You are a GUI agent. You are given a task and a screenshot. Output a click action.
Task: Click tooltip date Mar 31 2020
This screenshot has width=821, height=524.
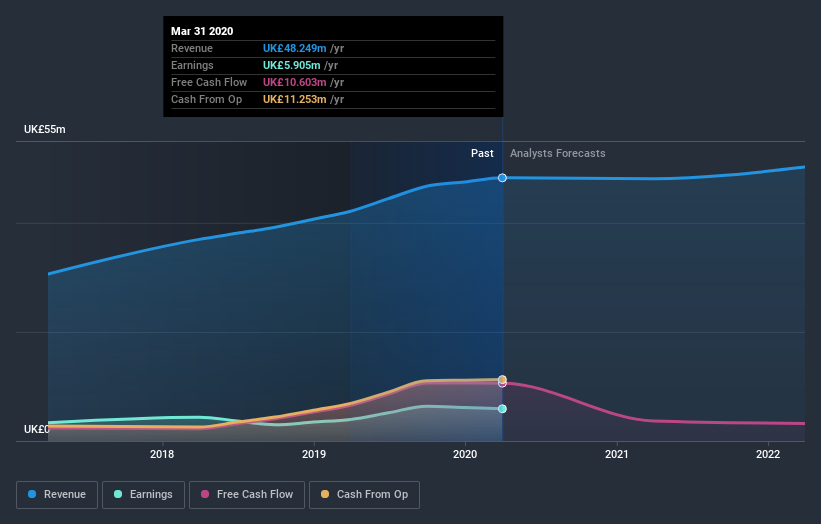[x=202, y=31]
